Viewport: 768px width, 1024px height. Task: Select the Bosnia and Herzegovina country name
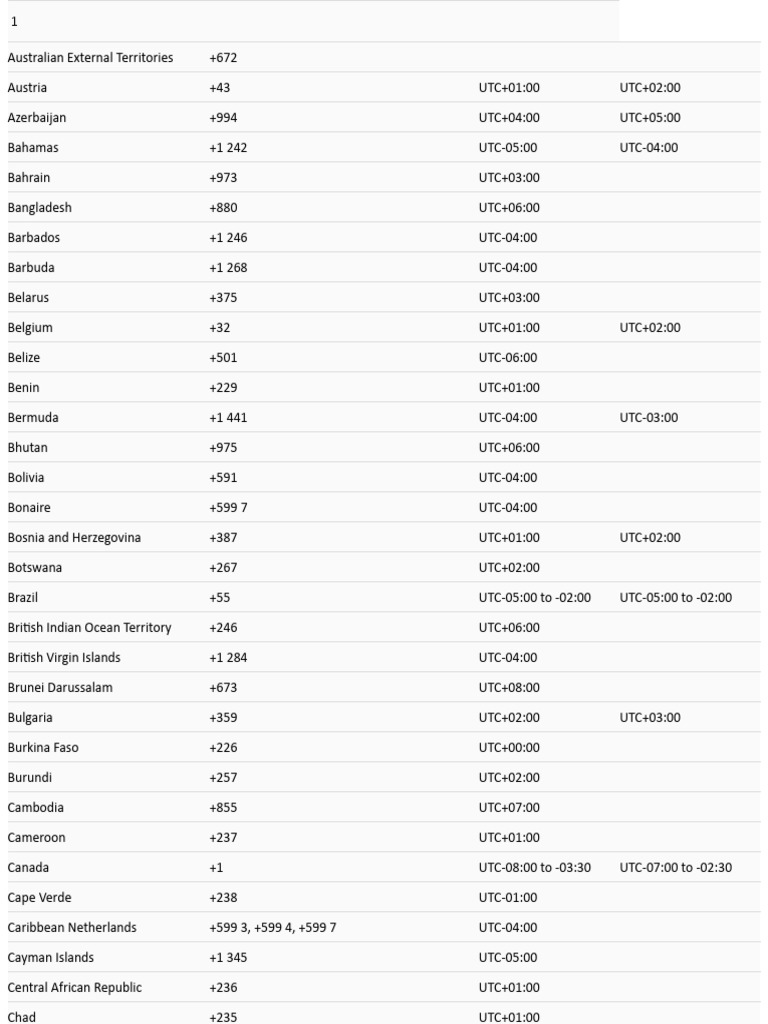click(74, 537)
